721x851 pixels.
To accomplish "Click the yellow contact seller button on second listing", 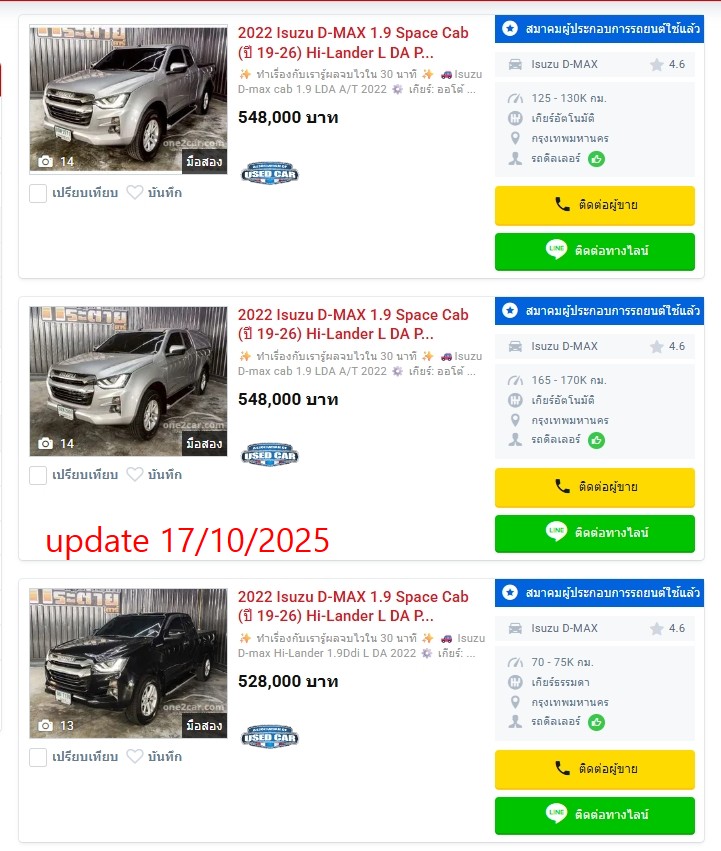I will 595,487.
